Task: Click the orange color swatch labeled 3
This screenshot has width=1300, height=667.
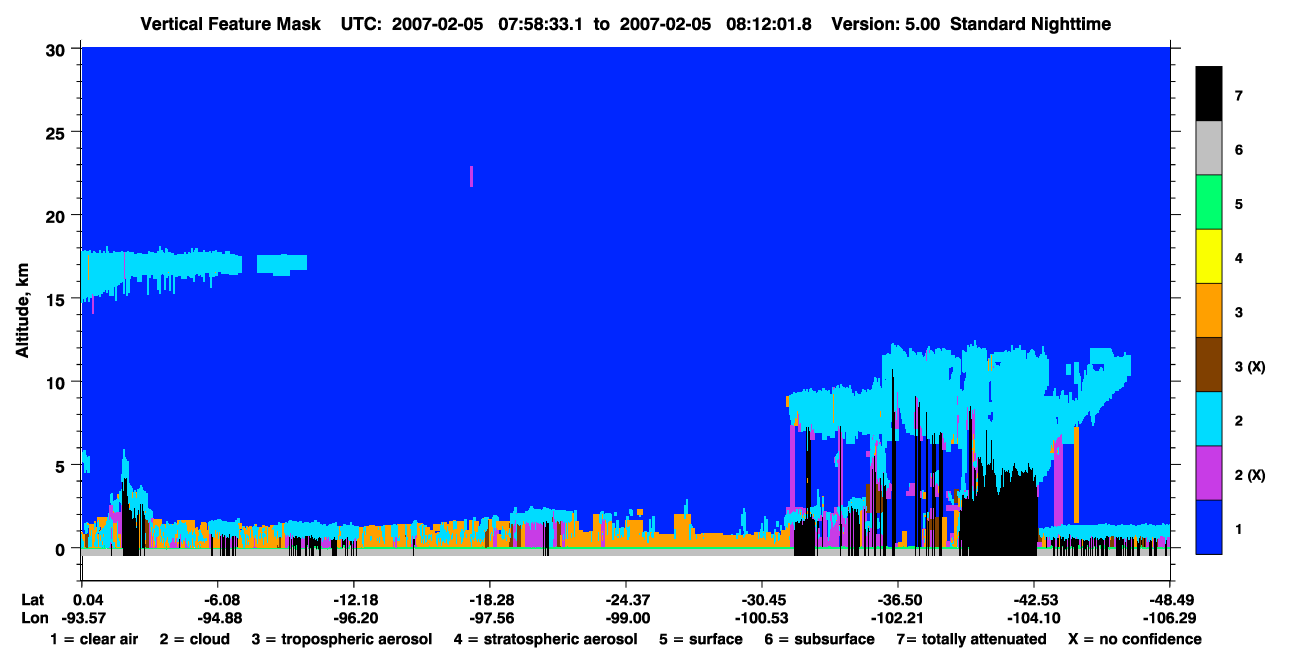Action: (x=1209, y=311)
